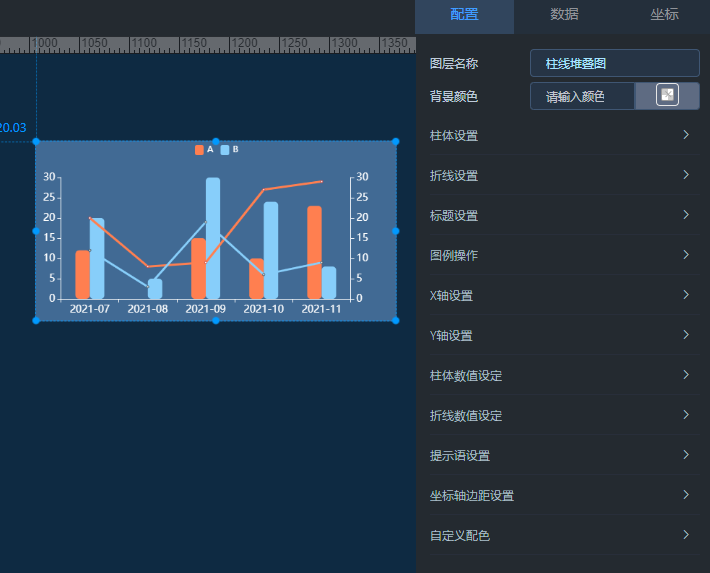This screenshot has width=710, height=573.
Task: Open the Y轴设置 section
Action: tap(560, 335)
